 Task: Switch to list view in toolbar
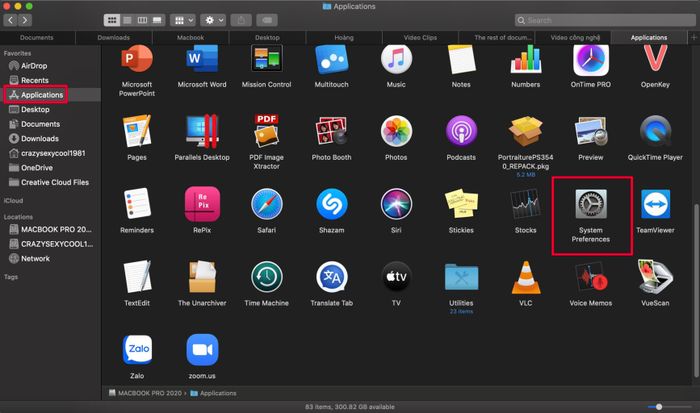pos(127,20)
